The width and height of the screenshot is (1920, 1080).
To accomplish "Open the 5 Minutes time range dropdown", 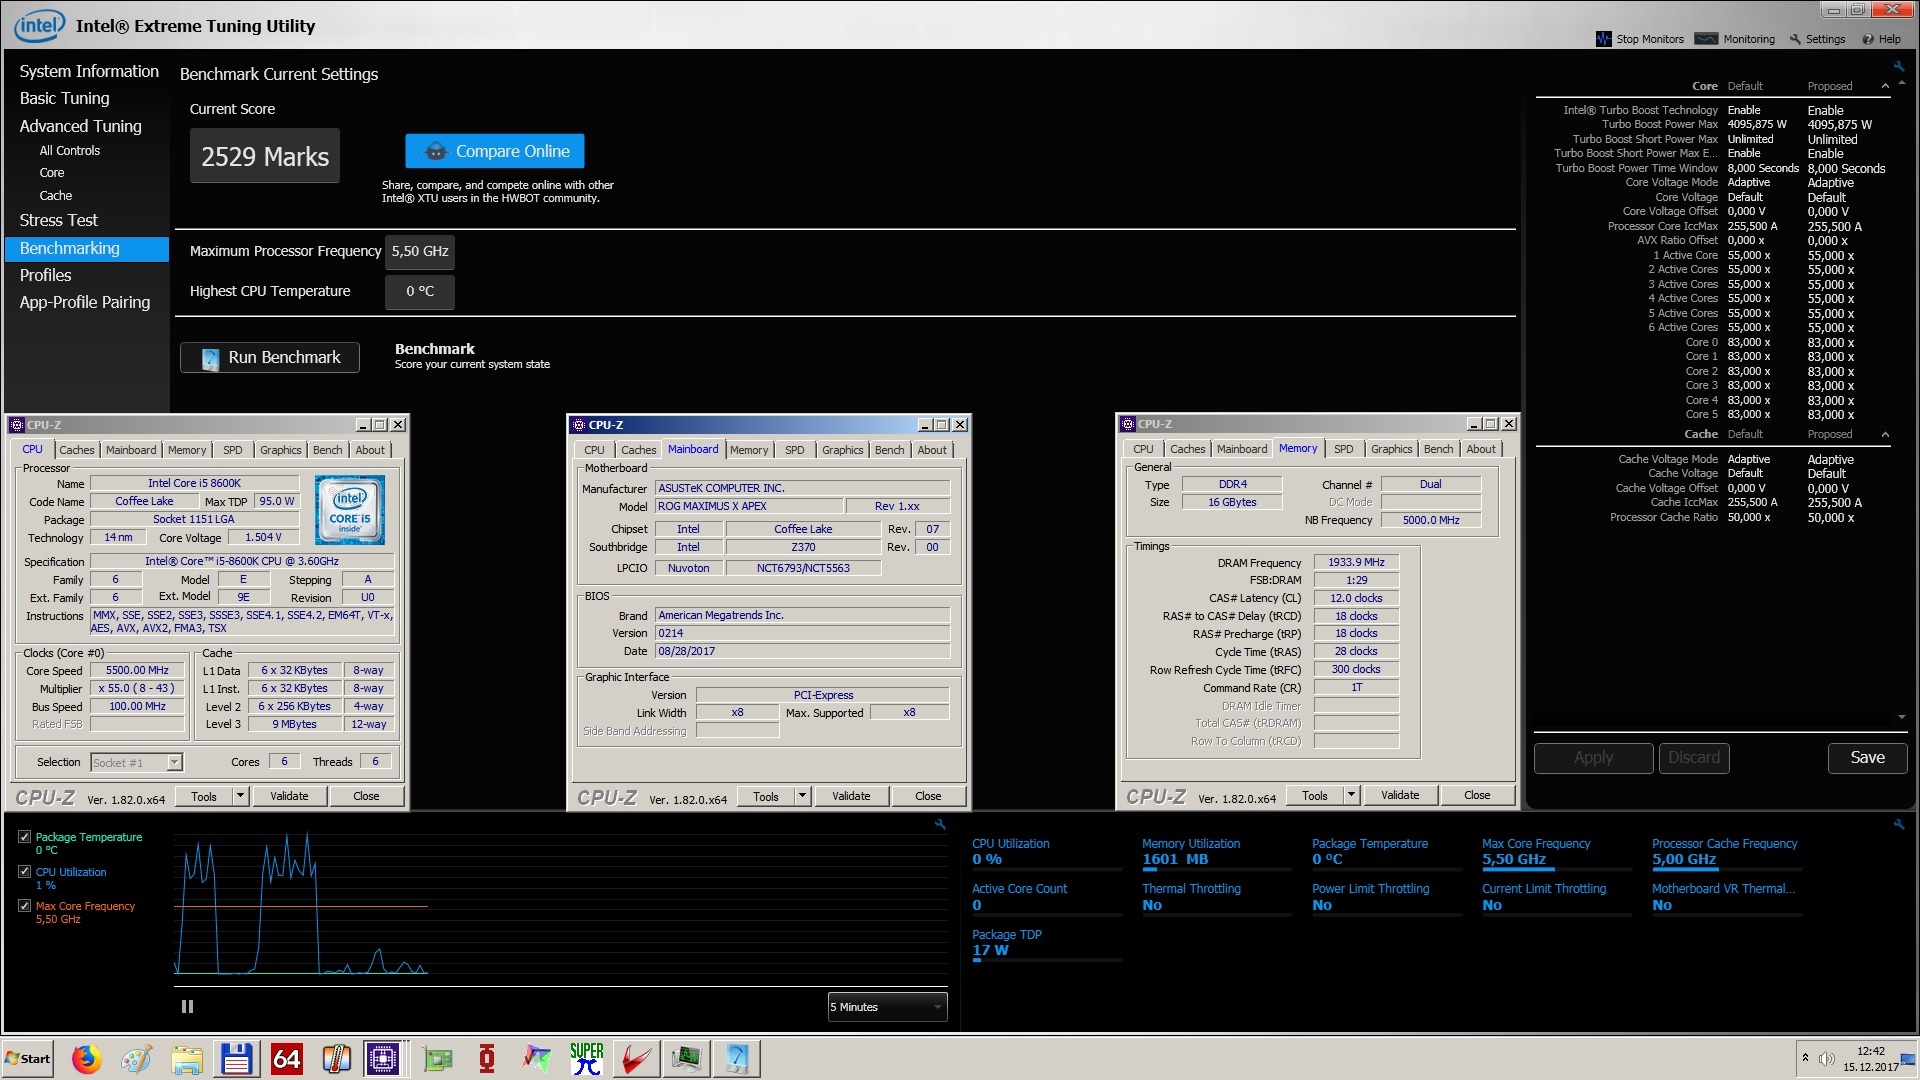I will point(887,1007).
